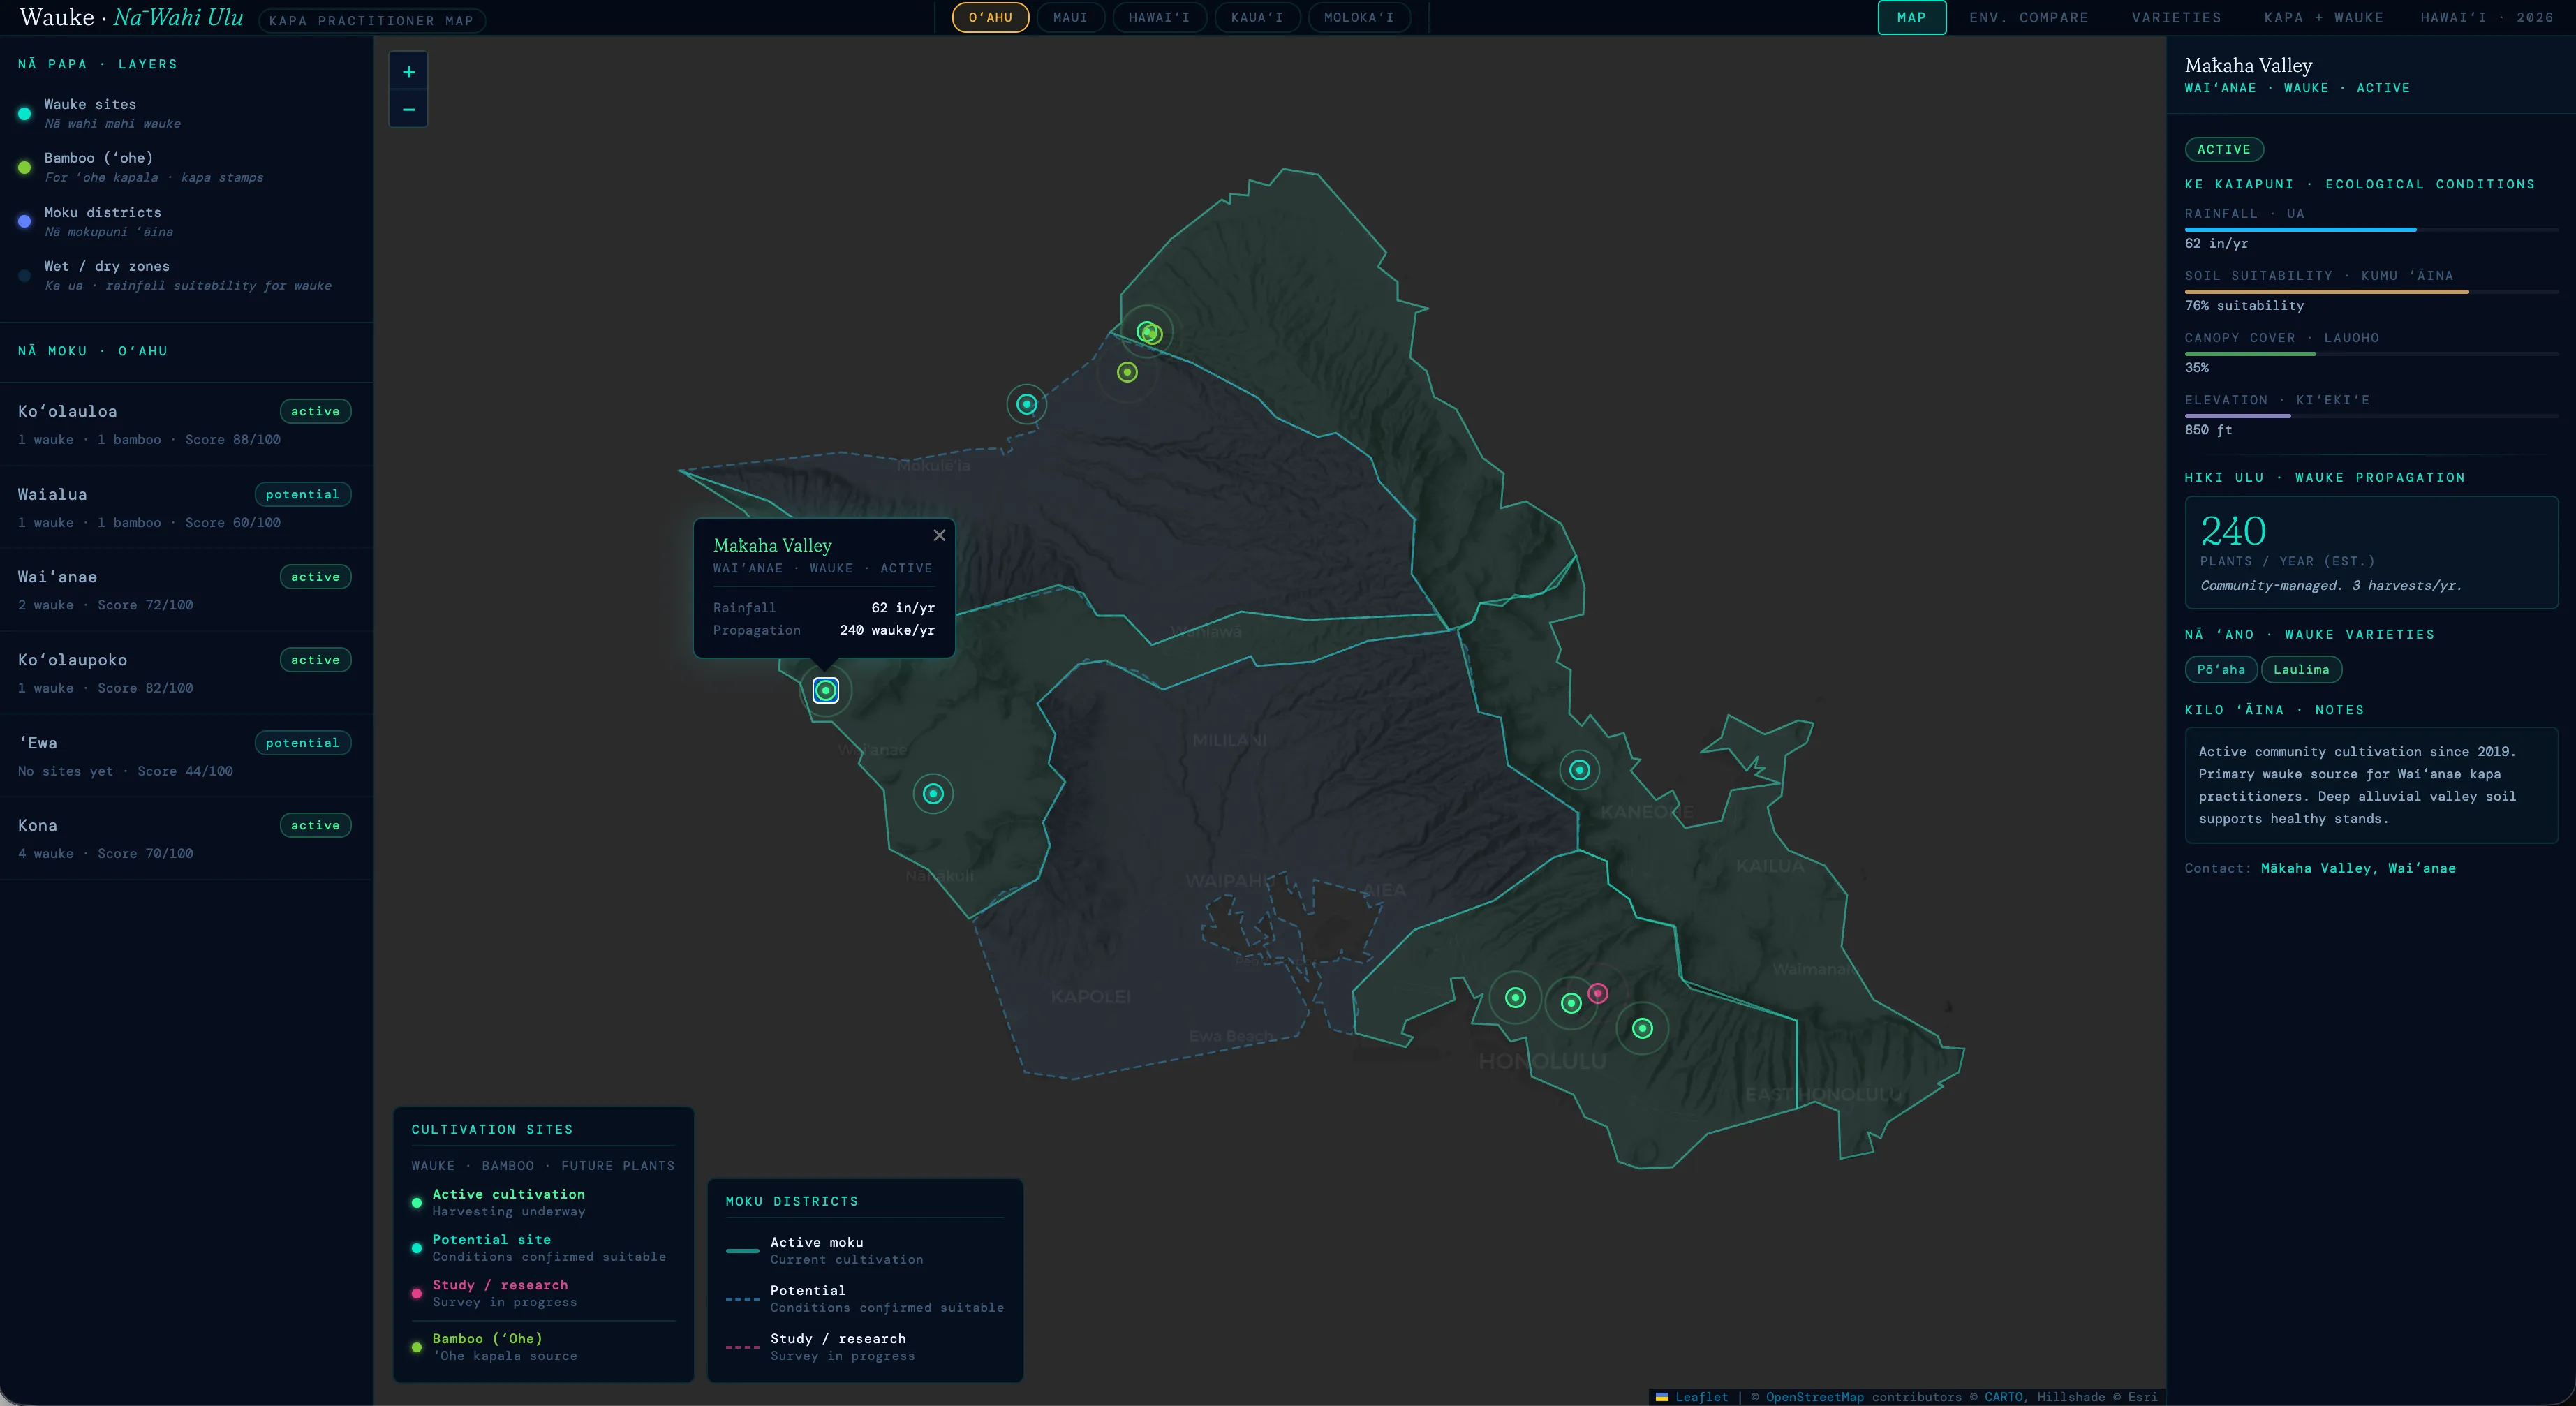Viewport: 2576px width, 1406px height.
Task: Switch to the O'ahu island tab
Action: coord(990,18)
